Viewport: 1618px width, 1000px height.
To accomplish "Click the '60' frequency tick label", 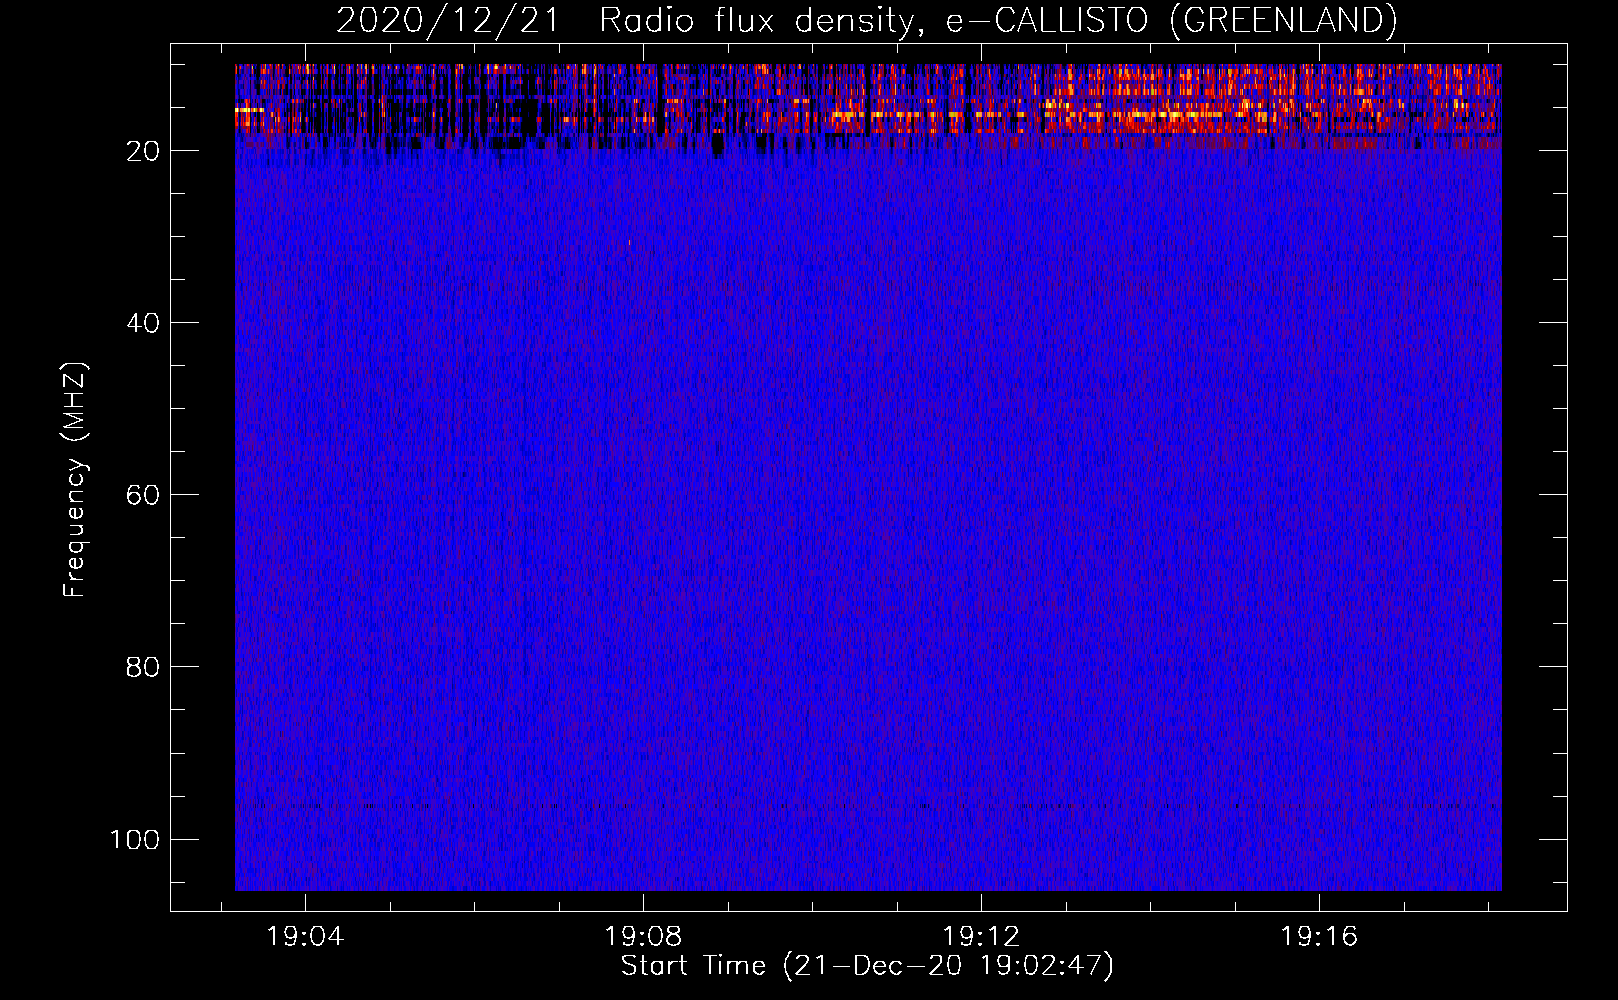I will point(143,495).
